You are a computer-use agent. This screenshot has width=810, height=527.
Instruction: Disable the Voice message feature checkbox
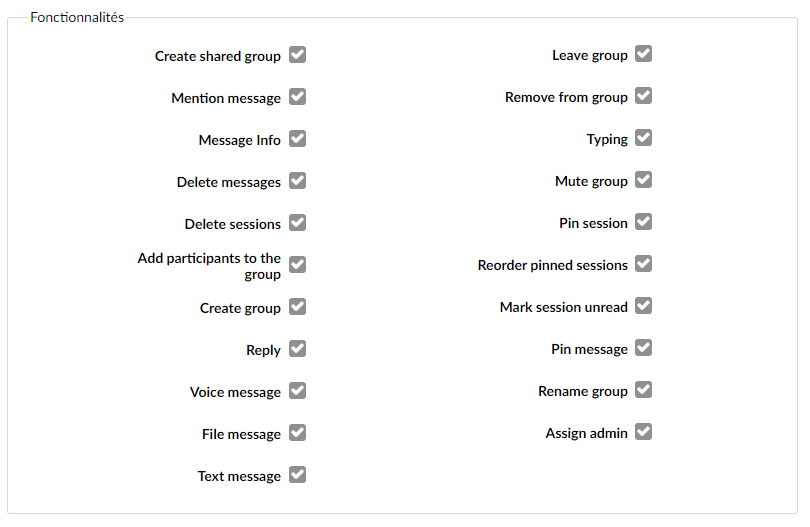[x=298, y=391]
